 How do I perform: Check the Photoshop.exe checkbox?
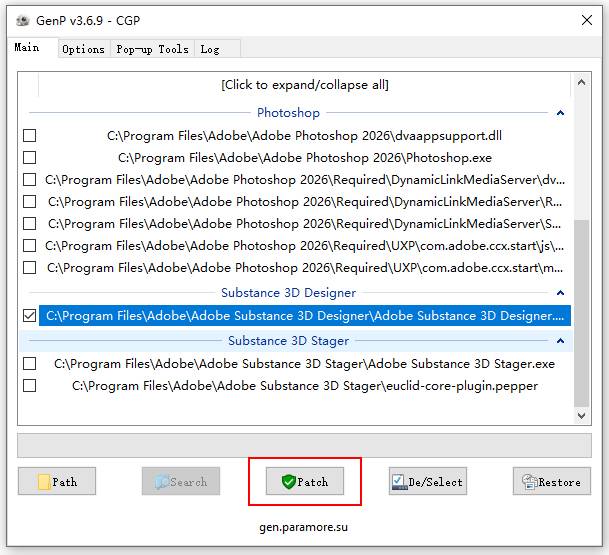[x=30, y=158]
